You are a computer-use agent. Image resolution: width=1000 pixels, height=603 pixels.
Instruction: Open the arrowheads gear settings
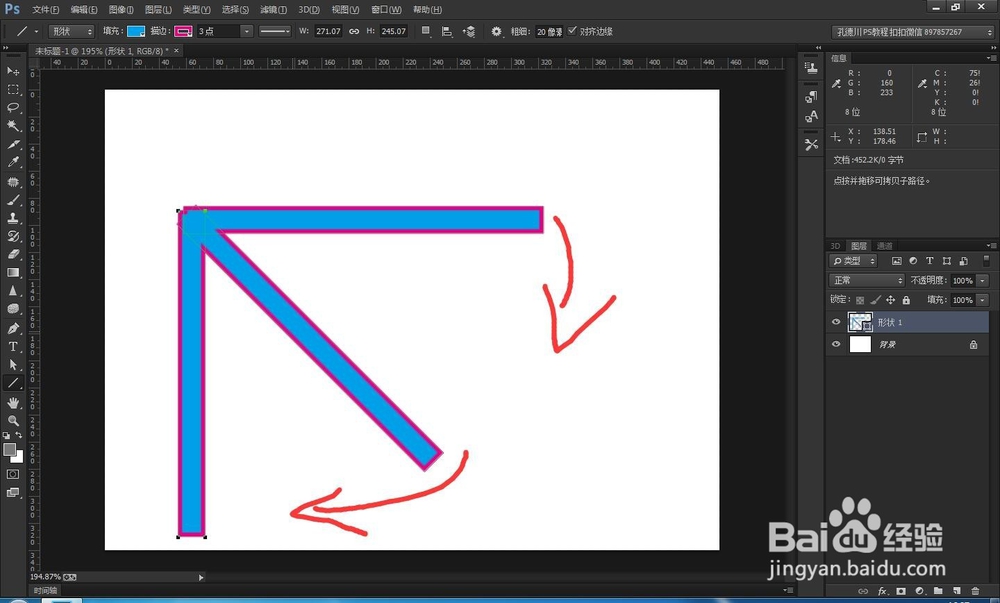(x=496, y=31)
